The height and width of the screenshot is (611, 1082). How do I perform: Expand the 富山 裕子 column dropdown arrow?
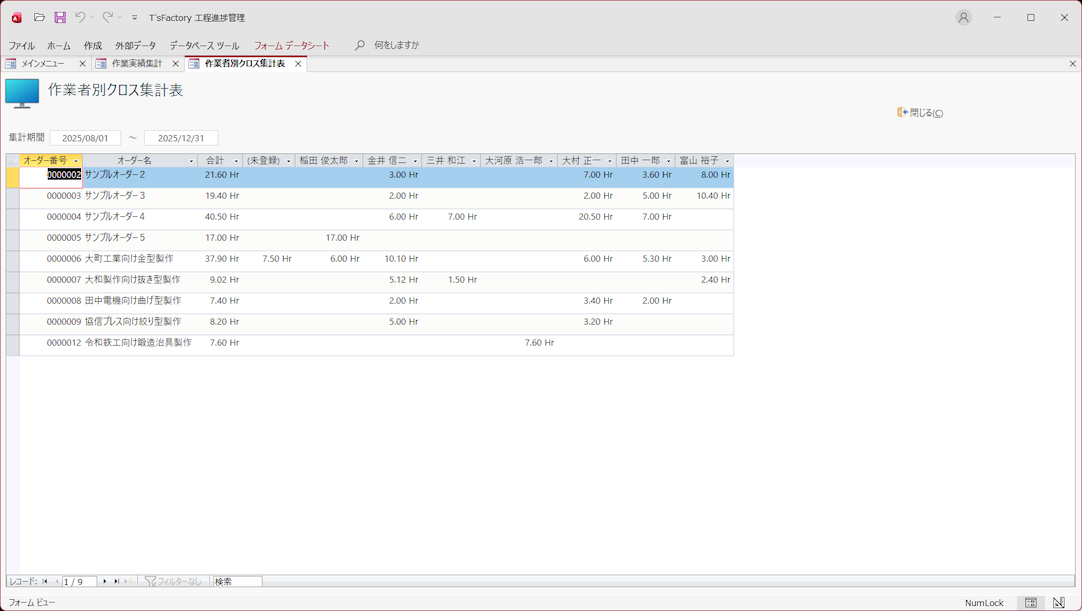point(727,161)
